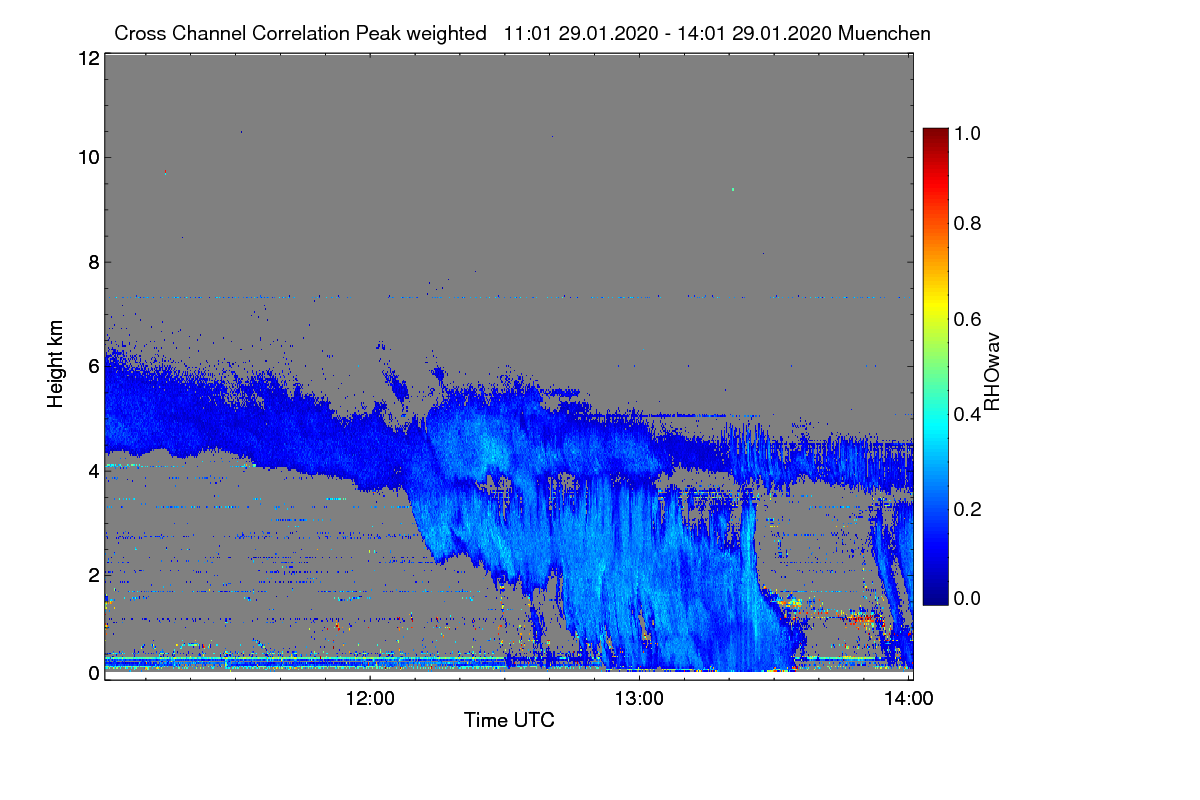1200x800 pixels.
Task: Click the colorbar value '0.0'
Action: (966, 598)
